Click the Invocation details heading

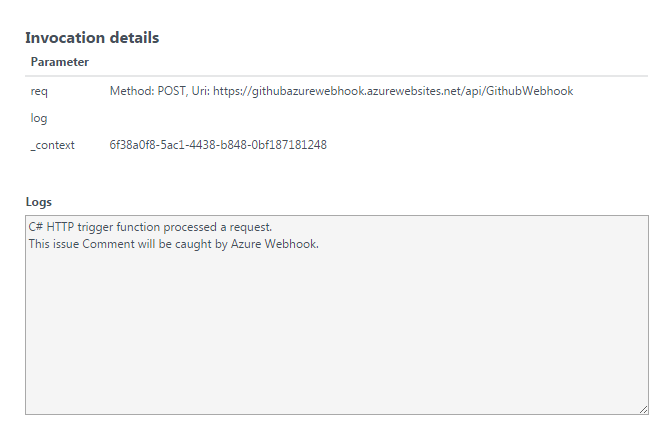[x=92, y=38]
